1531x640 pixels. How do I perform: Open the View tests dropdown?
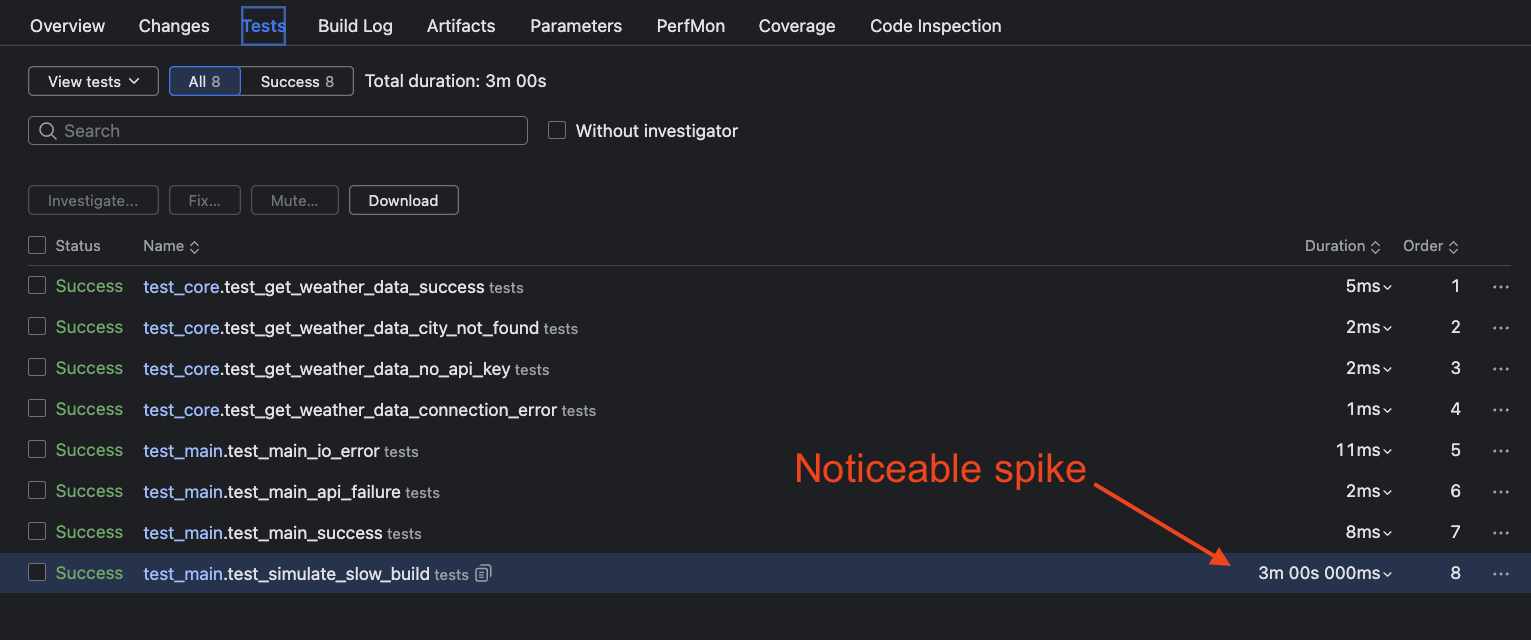click(x=93, y=81)
